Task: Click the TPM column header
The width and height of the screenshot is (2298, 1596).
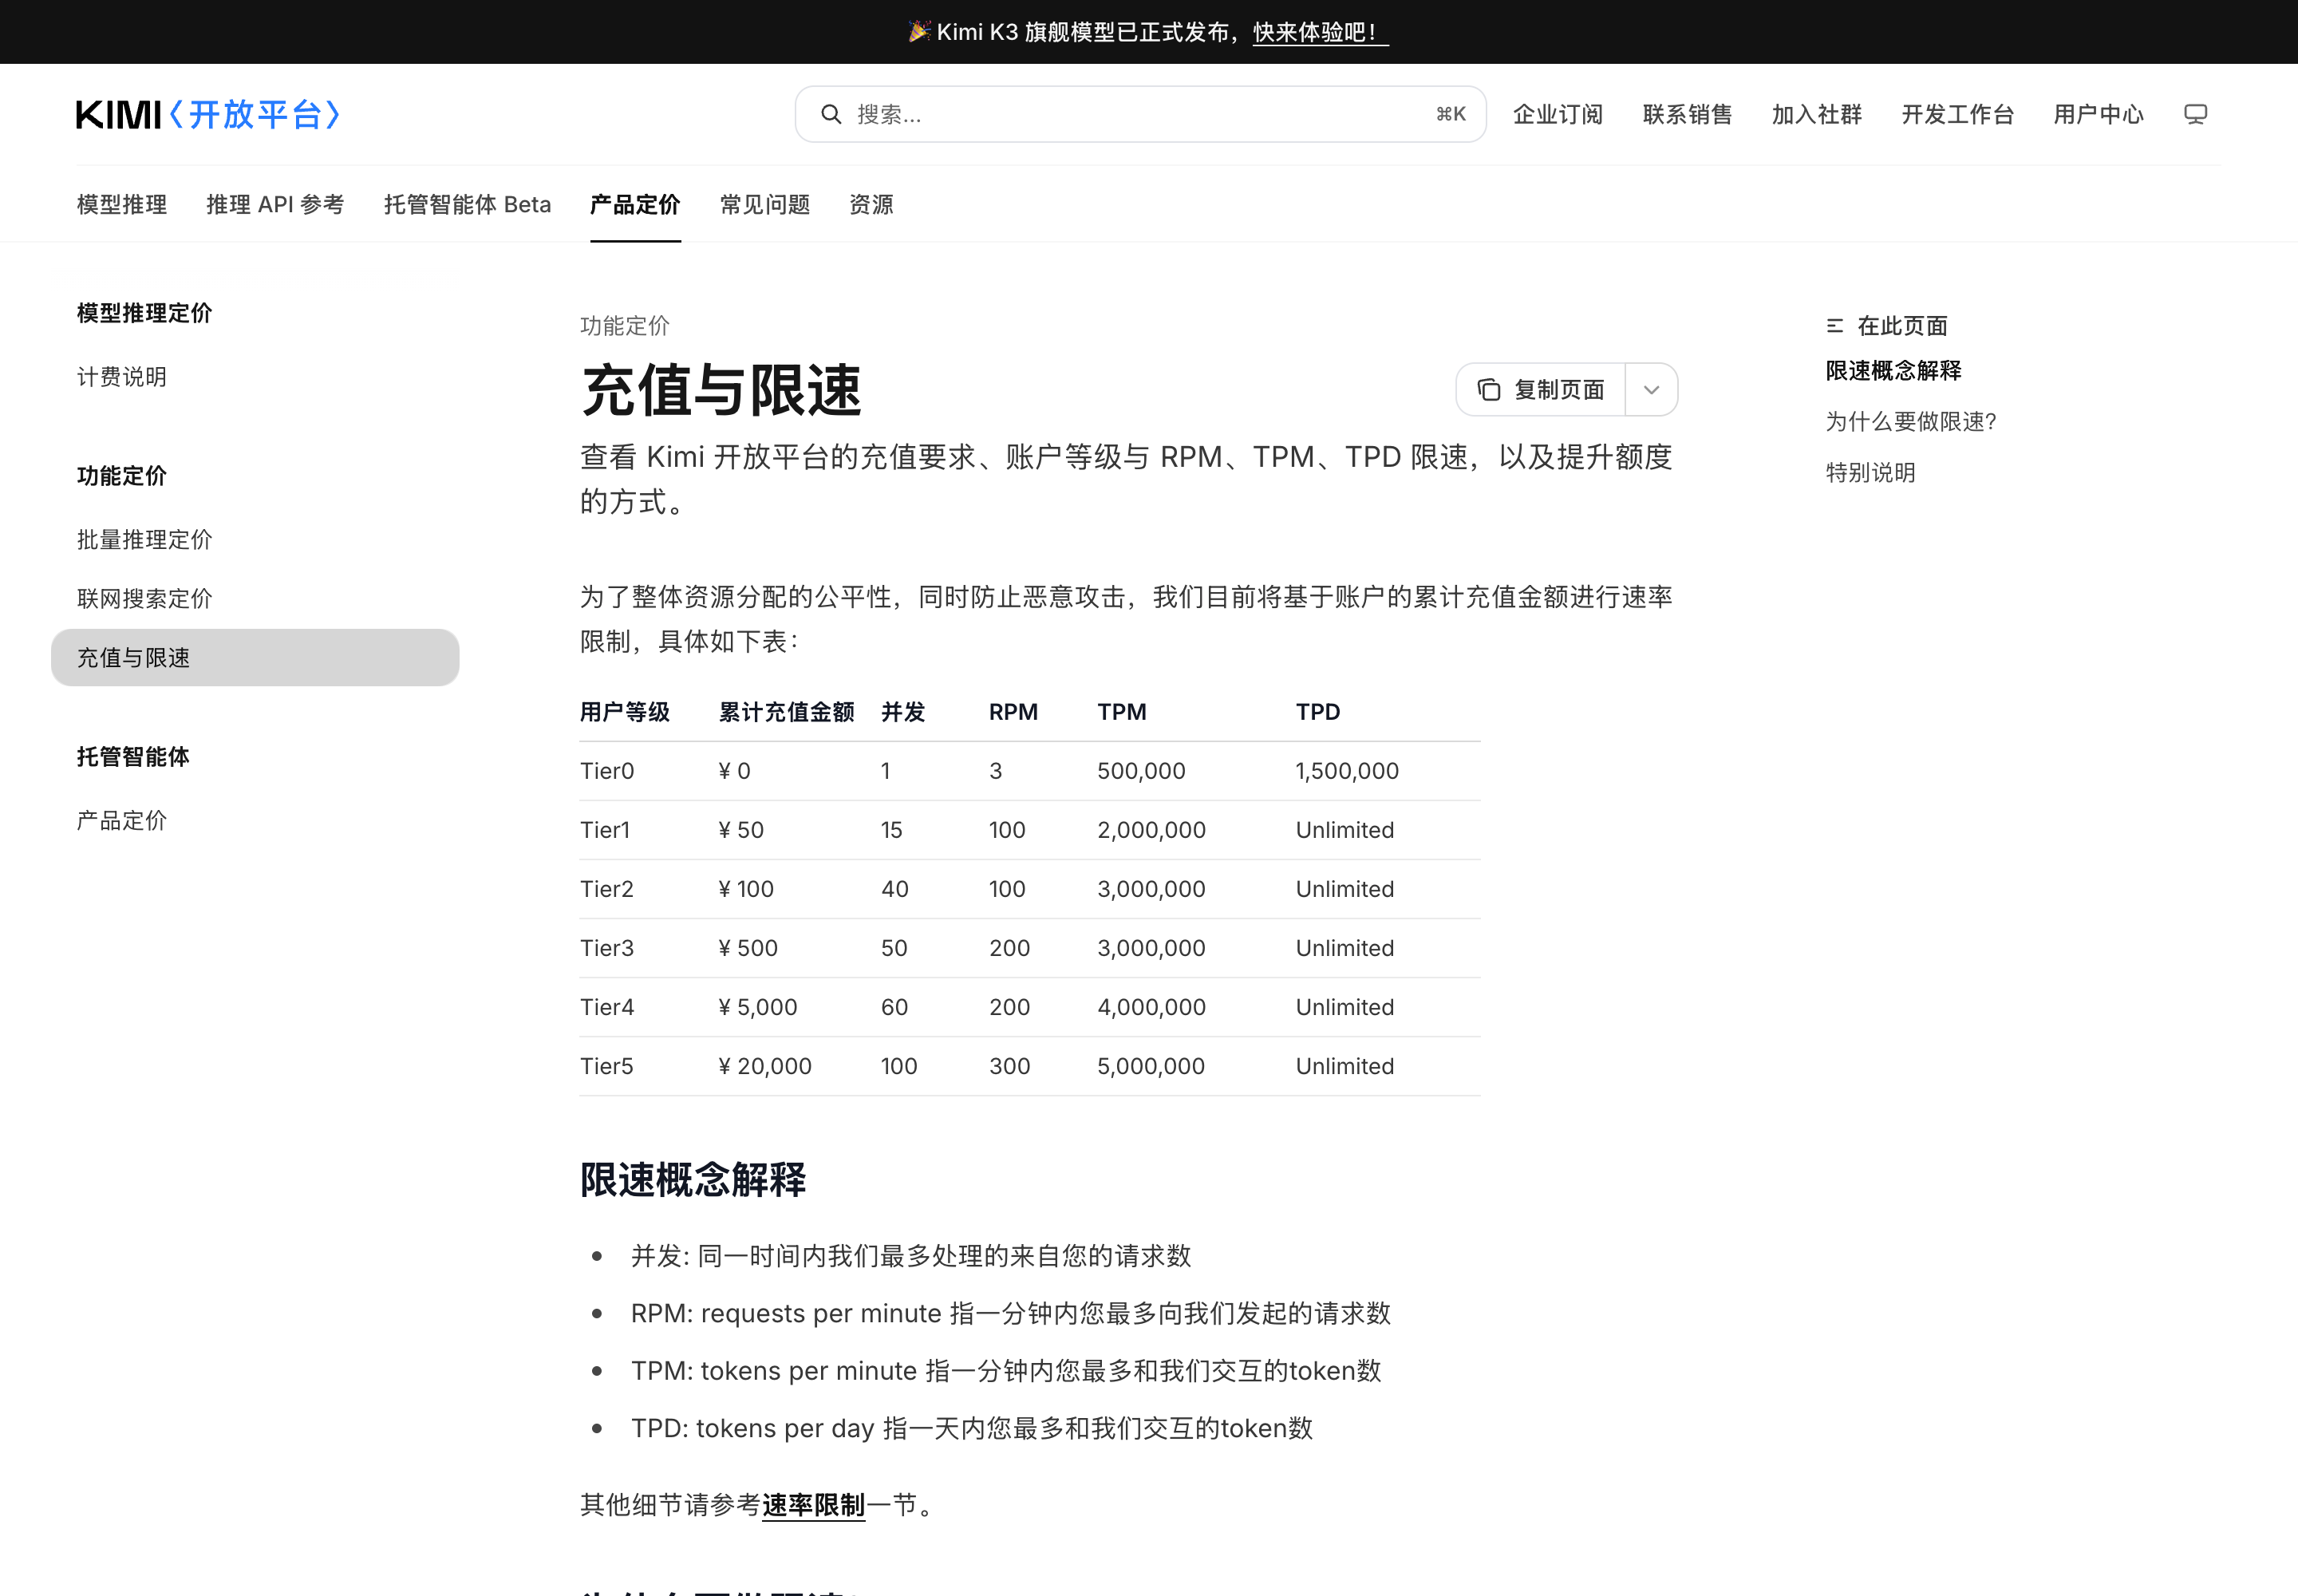Action: pos(1122,712)
